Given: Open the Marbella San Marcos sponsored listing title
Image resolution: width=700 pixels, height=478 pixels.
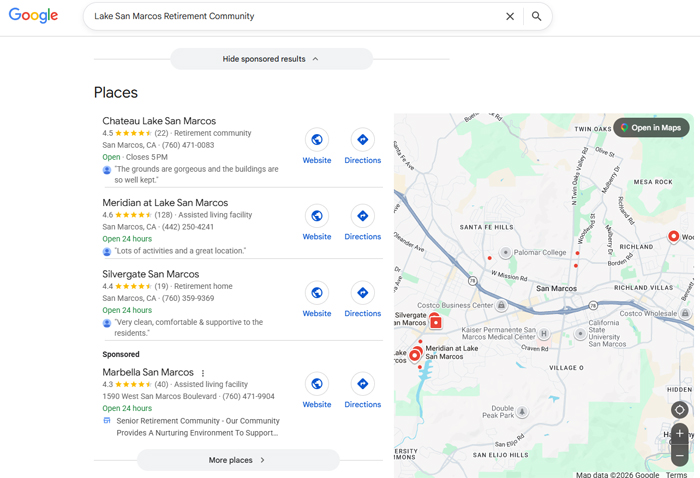Looking at the screenshot, I should pos(148,372).
